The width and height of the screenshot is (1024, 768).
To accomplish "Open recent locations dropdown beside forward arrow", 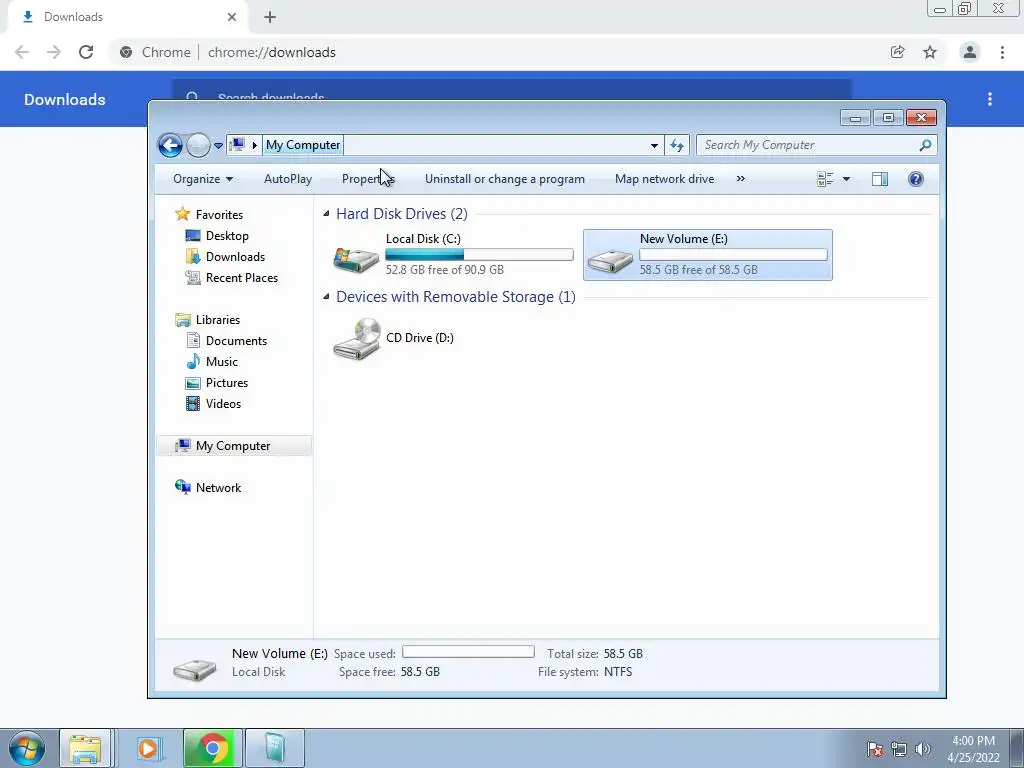I will (218, 146).
